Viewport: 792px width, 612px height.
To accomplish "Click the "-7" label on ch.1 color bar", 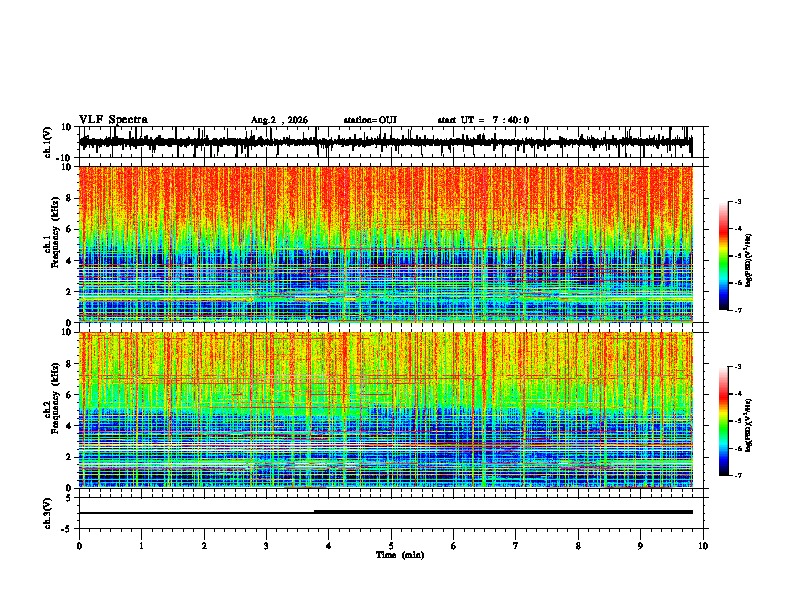I will tap(737, 310).
